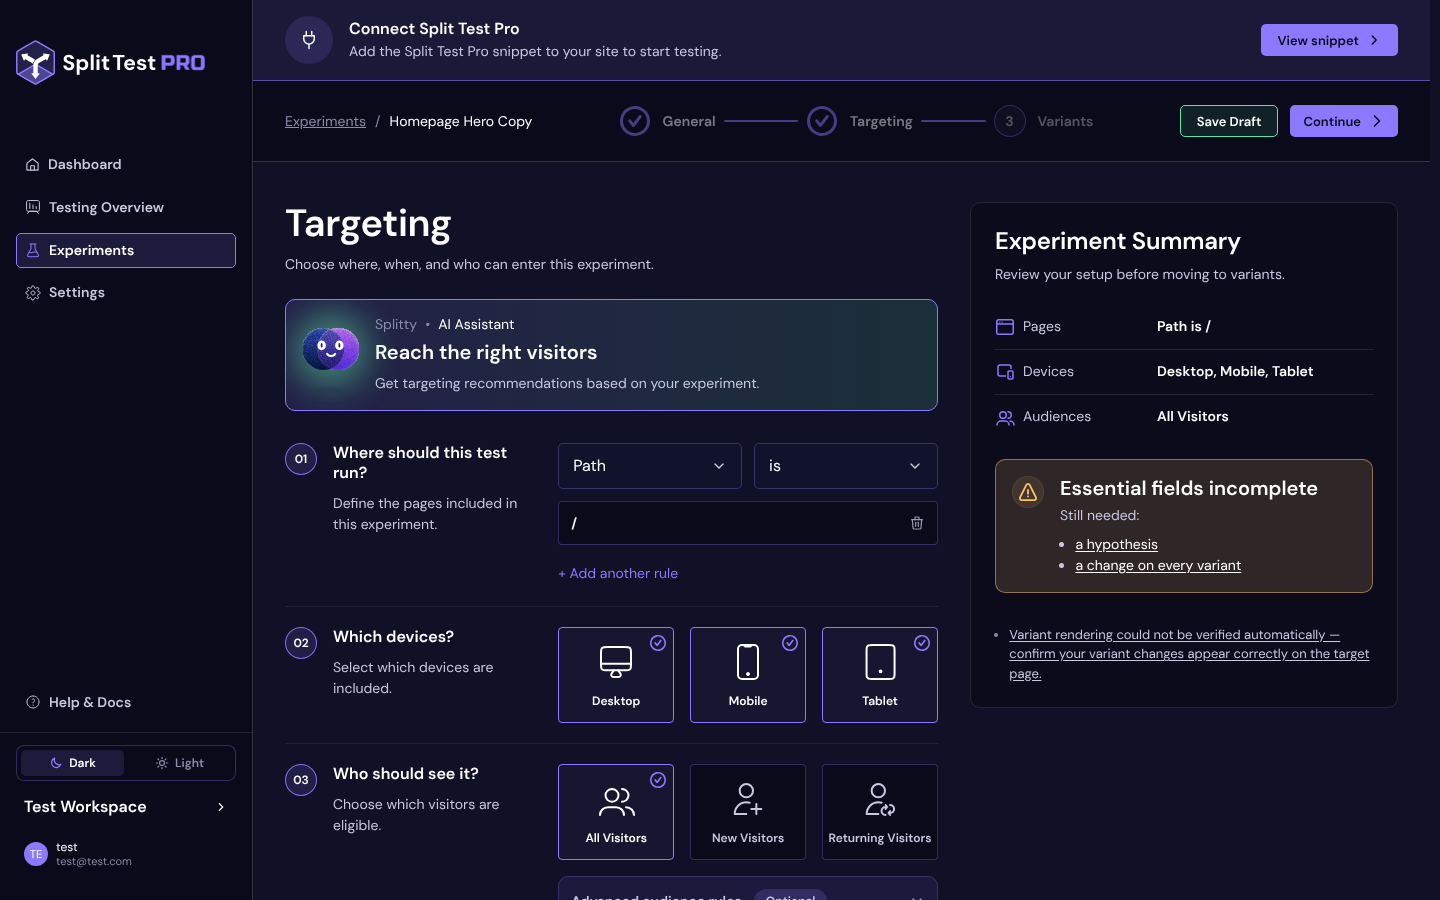Click the Pages icon in Experiment Summary
1440x900 pixels.
pyautogui.click(x=1005, y=327)
